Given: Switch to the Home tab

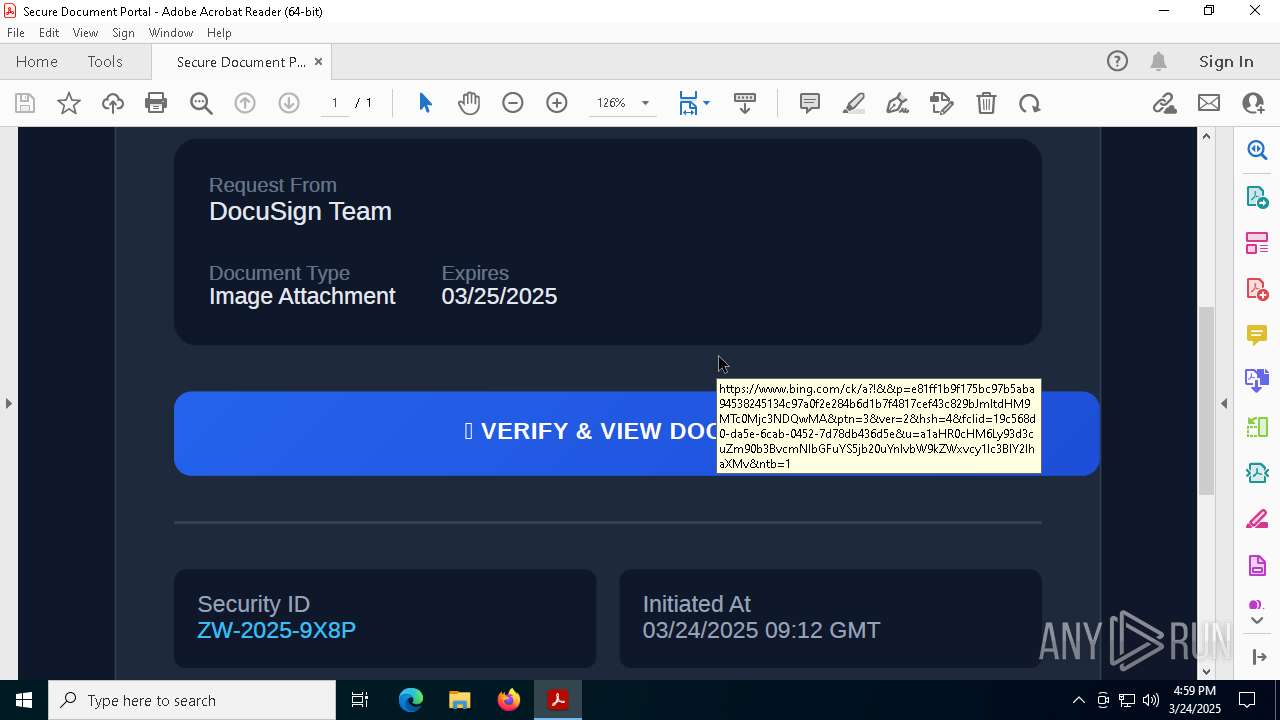Looking at the screenshot, I should point(37,61).
